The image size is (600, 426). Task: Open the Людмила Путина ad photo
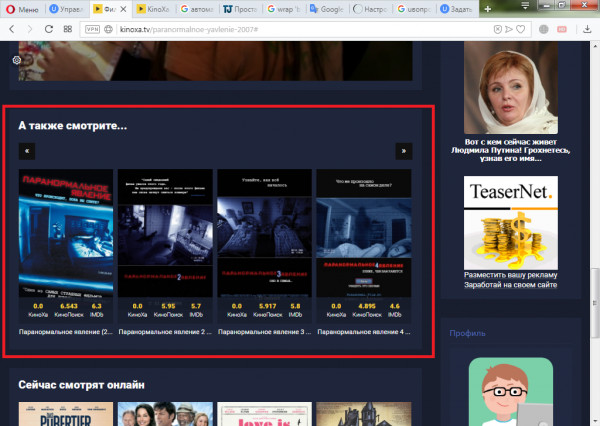(x=511, y=88)
